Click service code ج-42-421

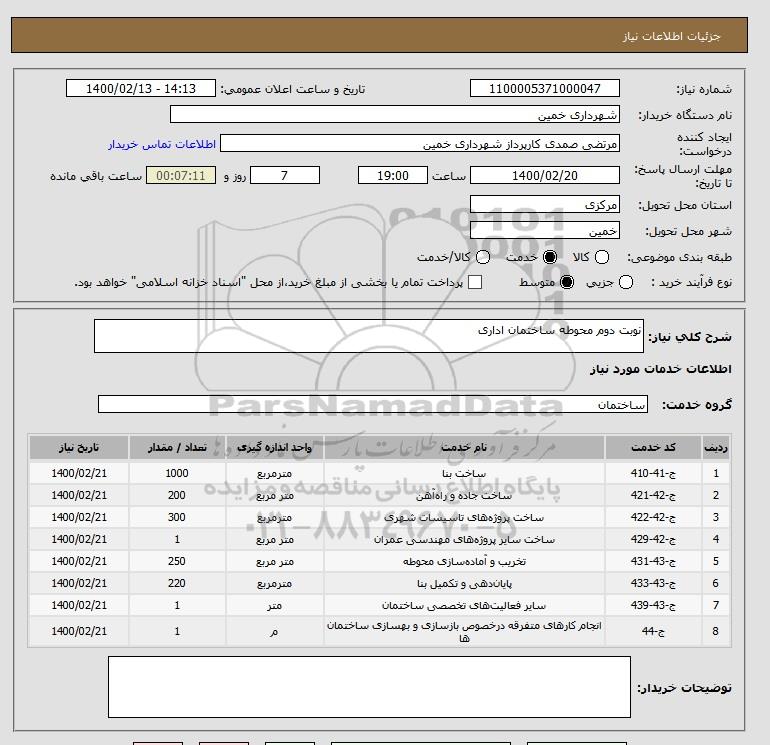coord(653,496)
